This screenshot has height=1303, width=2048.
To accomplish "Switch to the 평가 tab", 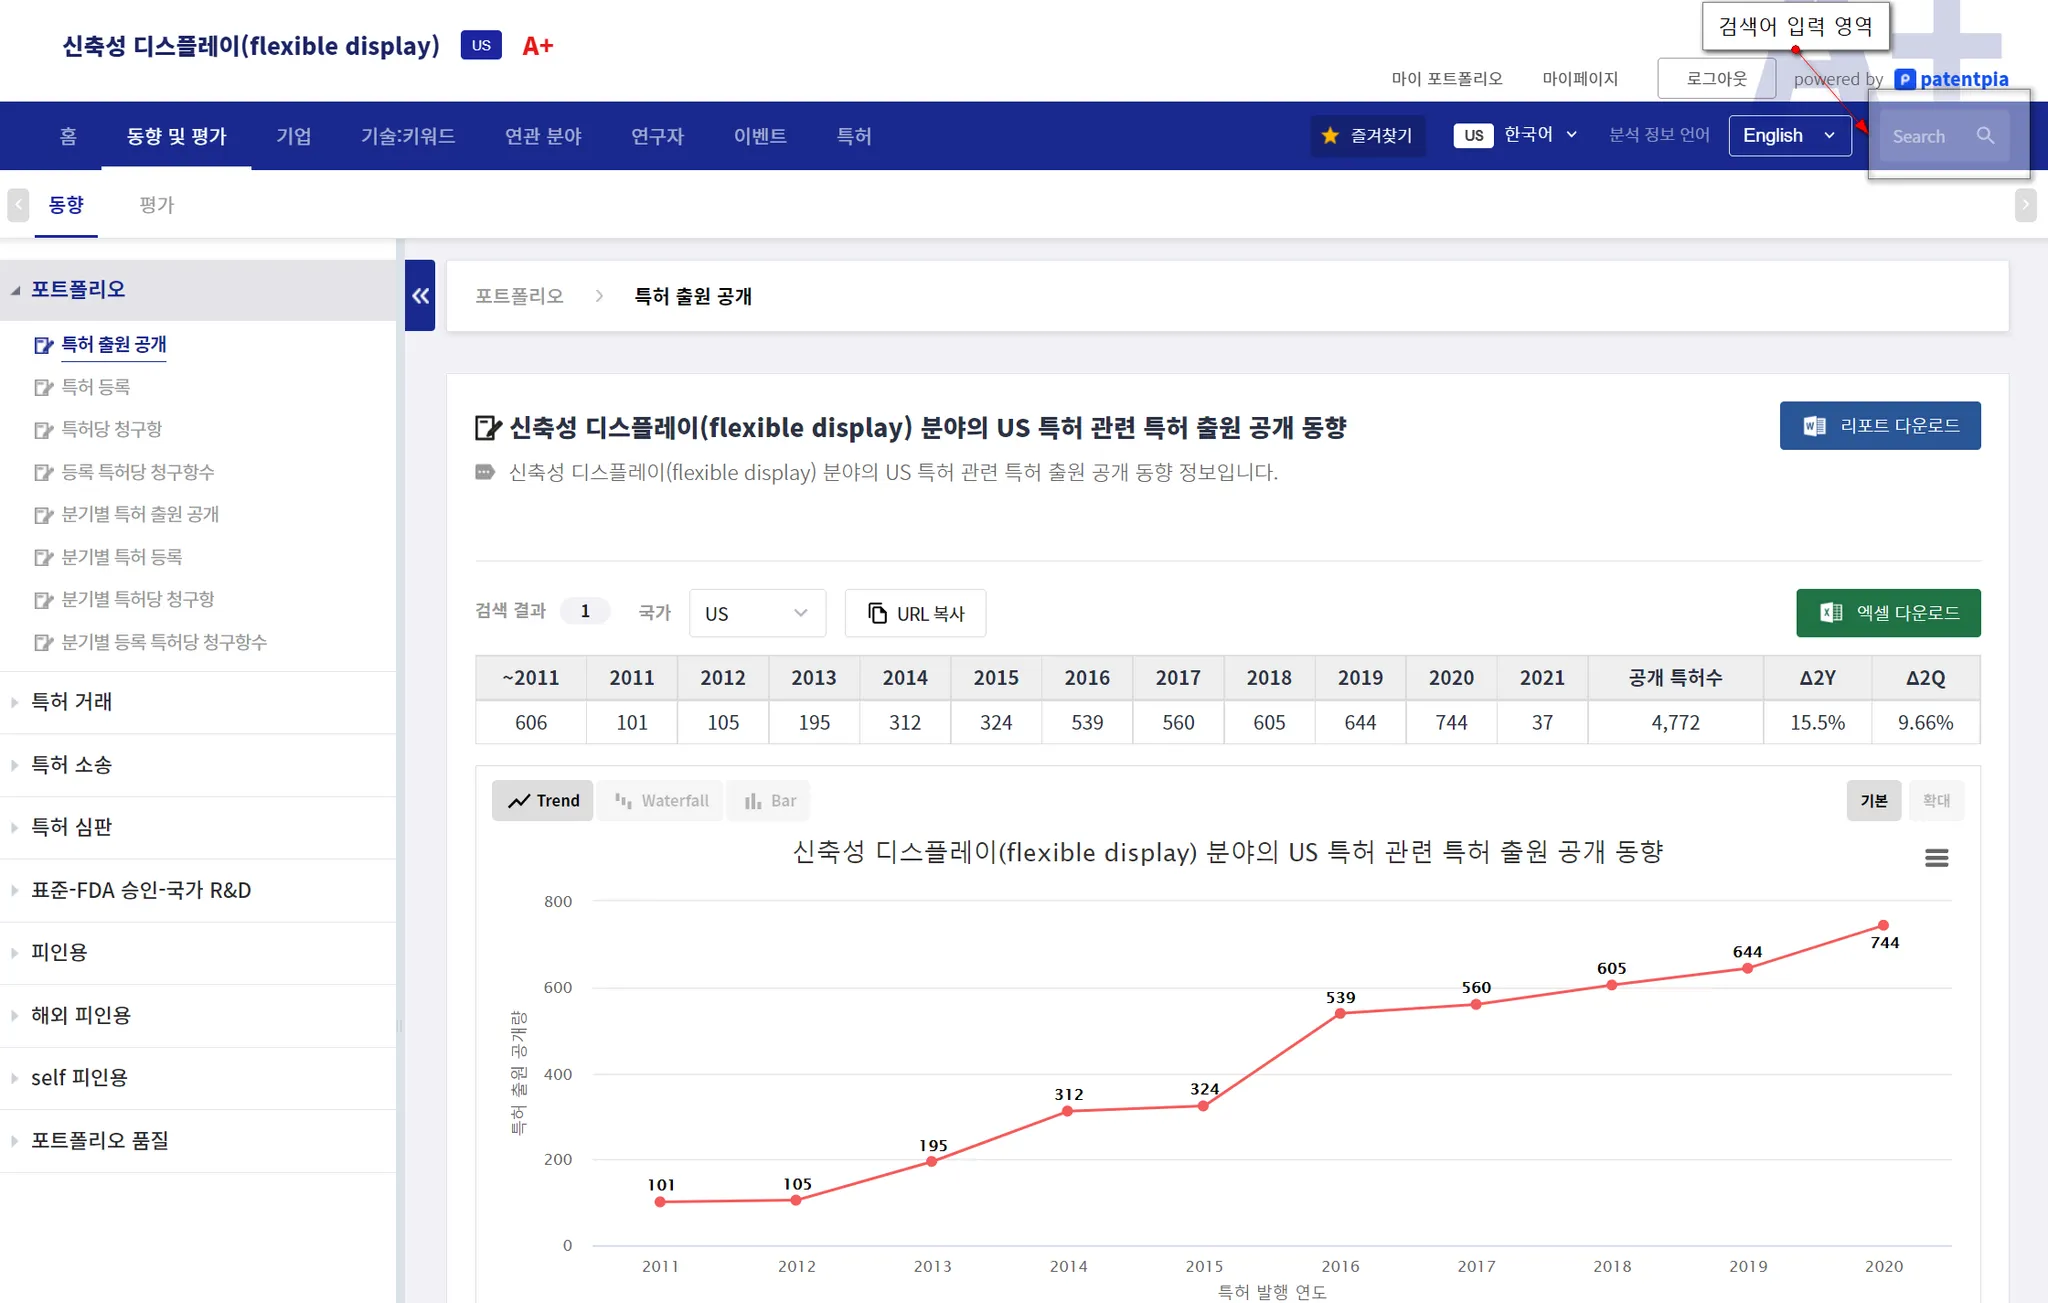I will pyautogui.click(x=156, y=205).
